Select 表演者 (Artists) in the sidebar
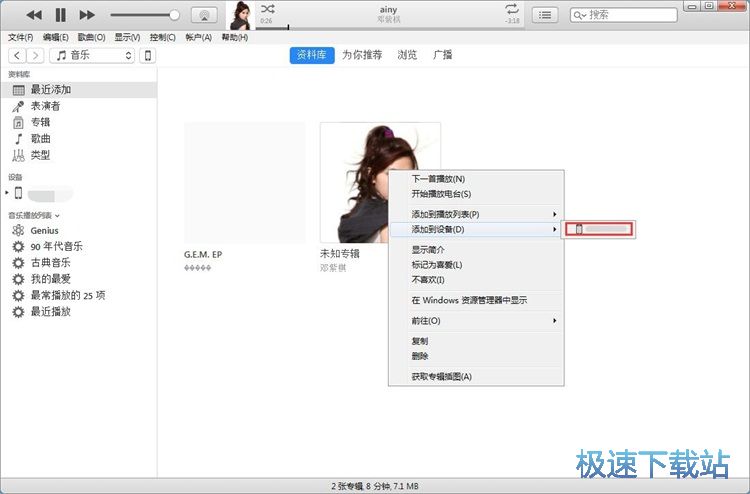 tap(45, 106)
